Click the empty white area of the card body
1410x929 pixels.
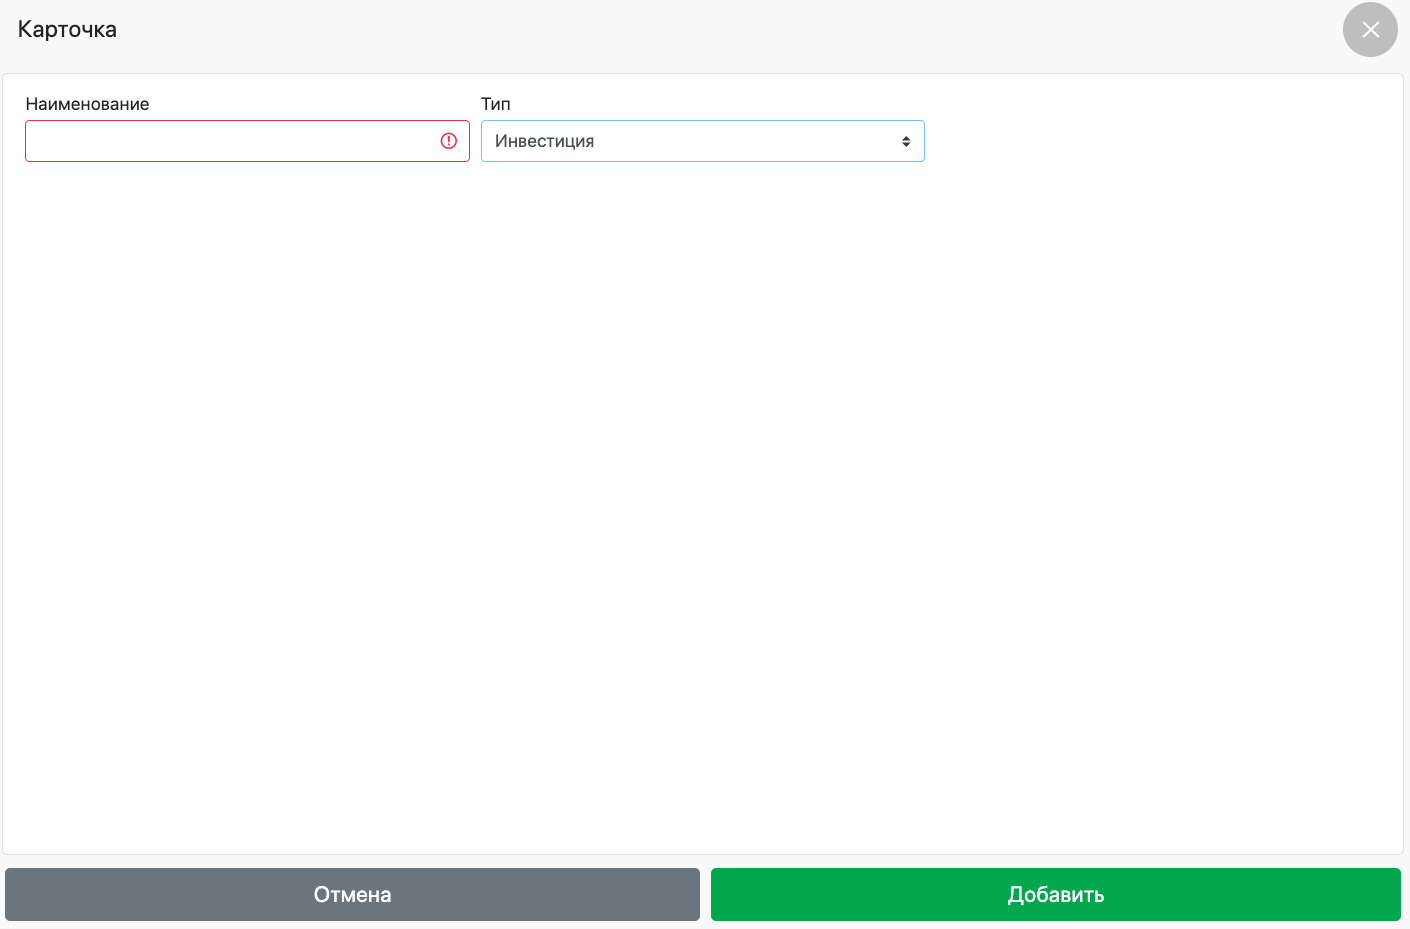click(x=700, y=500)
